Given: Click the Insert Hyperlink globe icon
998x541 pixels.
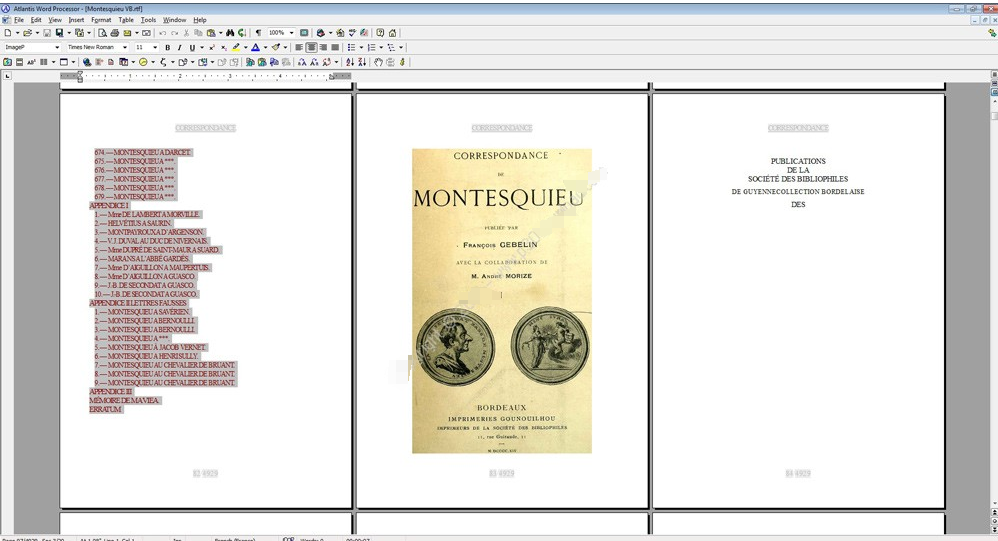Looking at the screenshot, I should coord(87,62).
